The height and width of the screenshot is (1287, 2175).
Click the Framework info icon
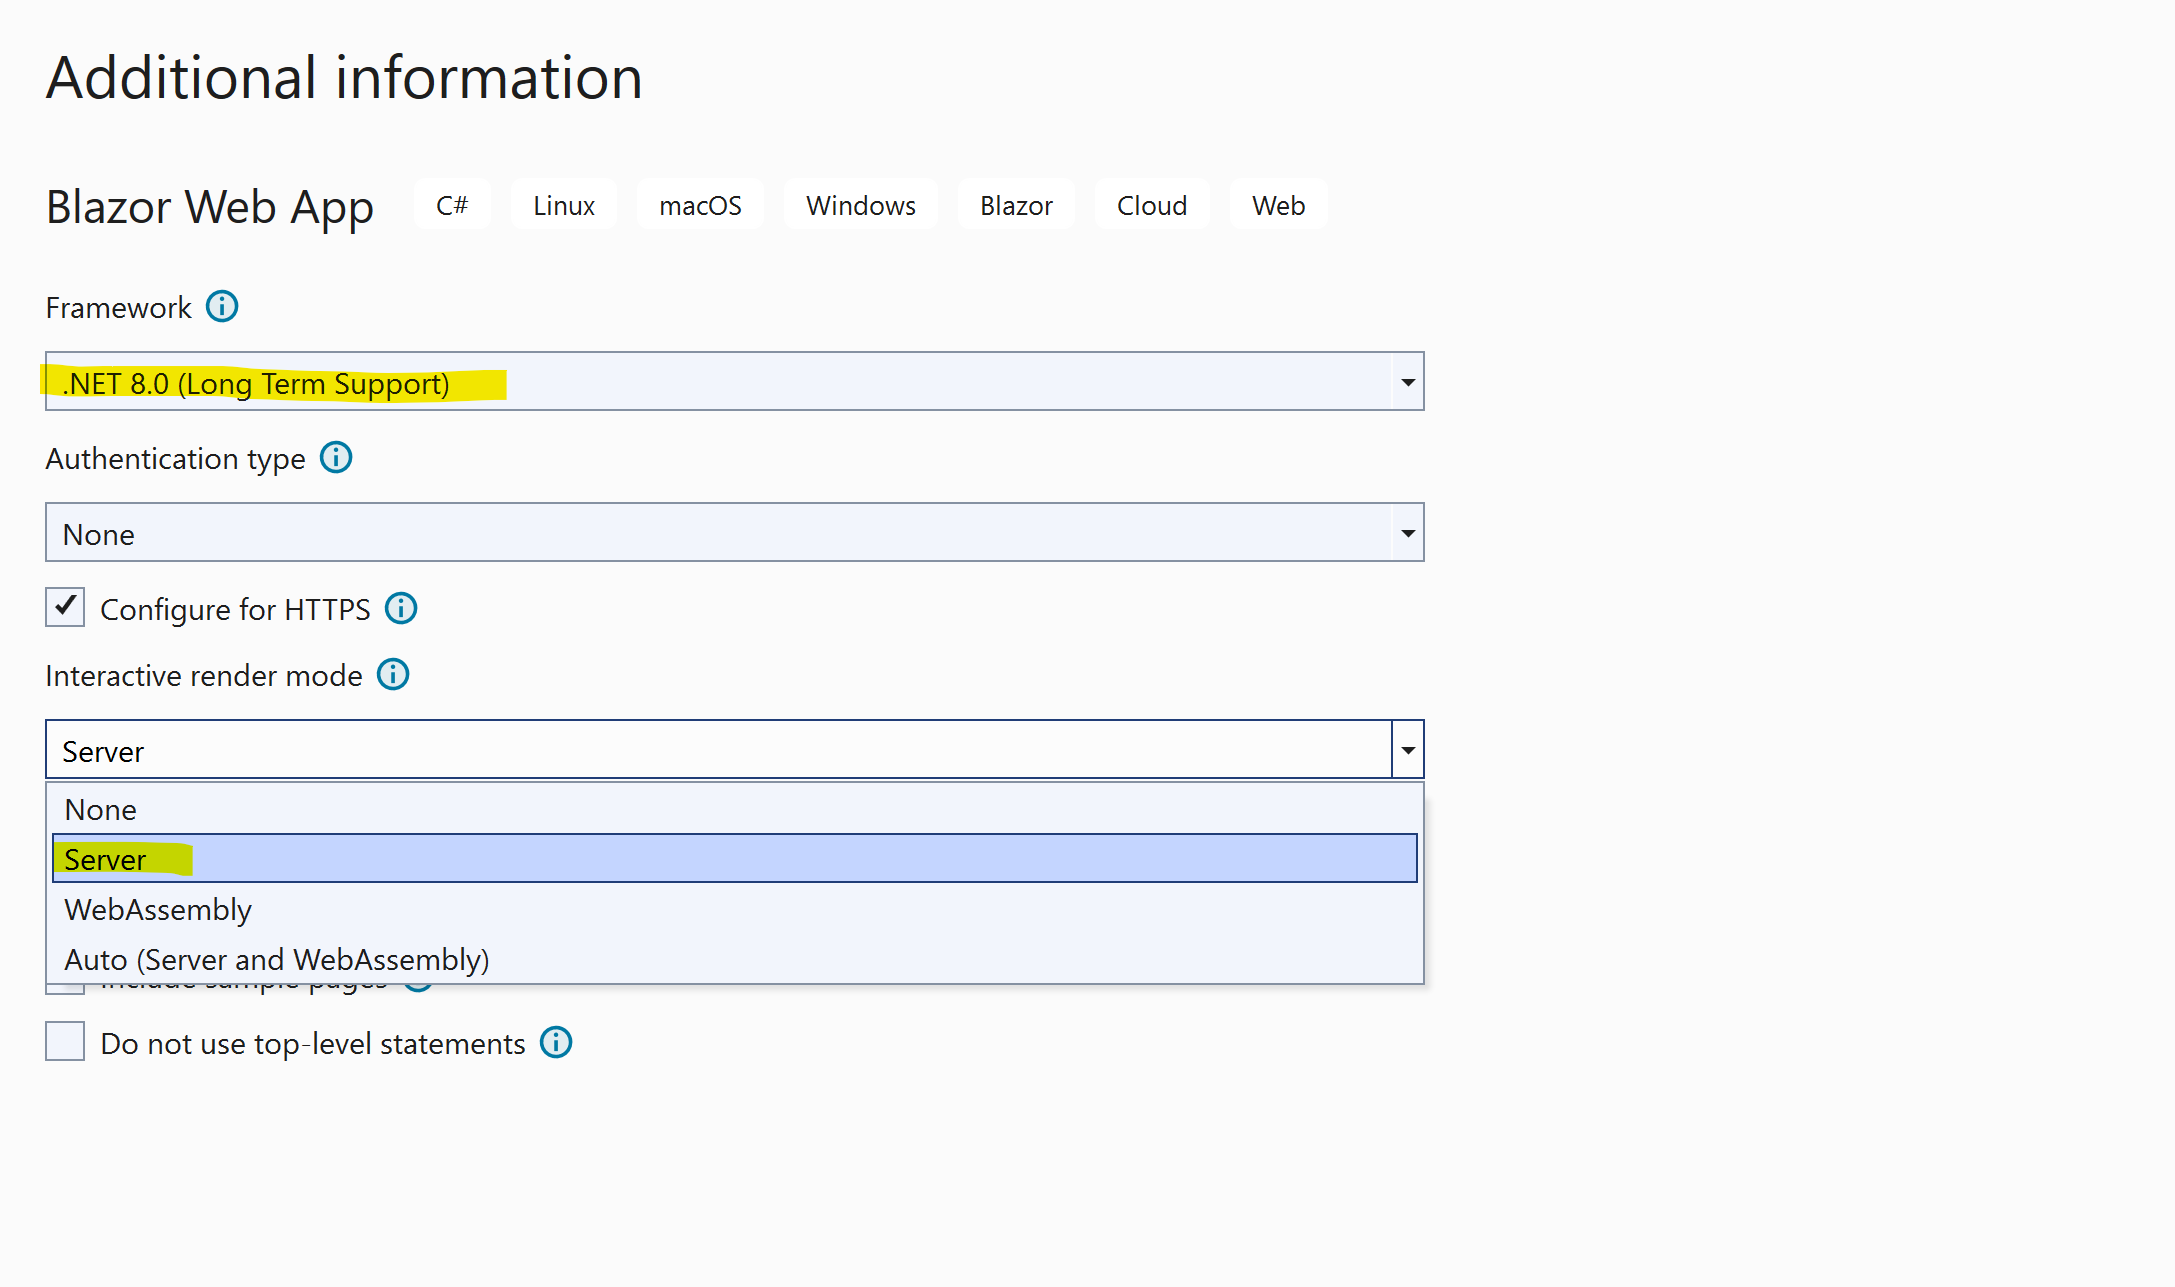click(222, 306)
